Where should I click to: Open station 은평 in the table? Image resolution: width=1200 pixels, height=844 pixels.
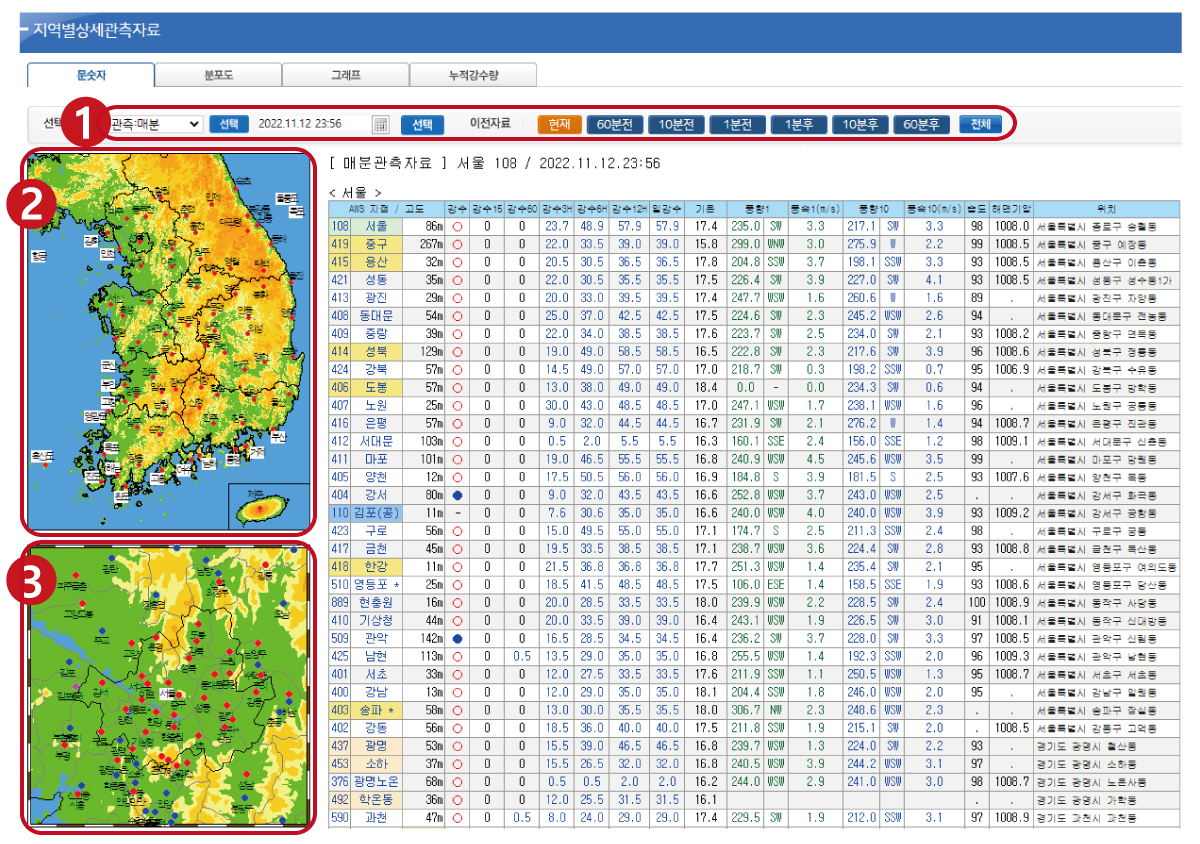pos(376,423)
